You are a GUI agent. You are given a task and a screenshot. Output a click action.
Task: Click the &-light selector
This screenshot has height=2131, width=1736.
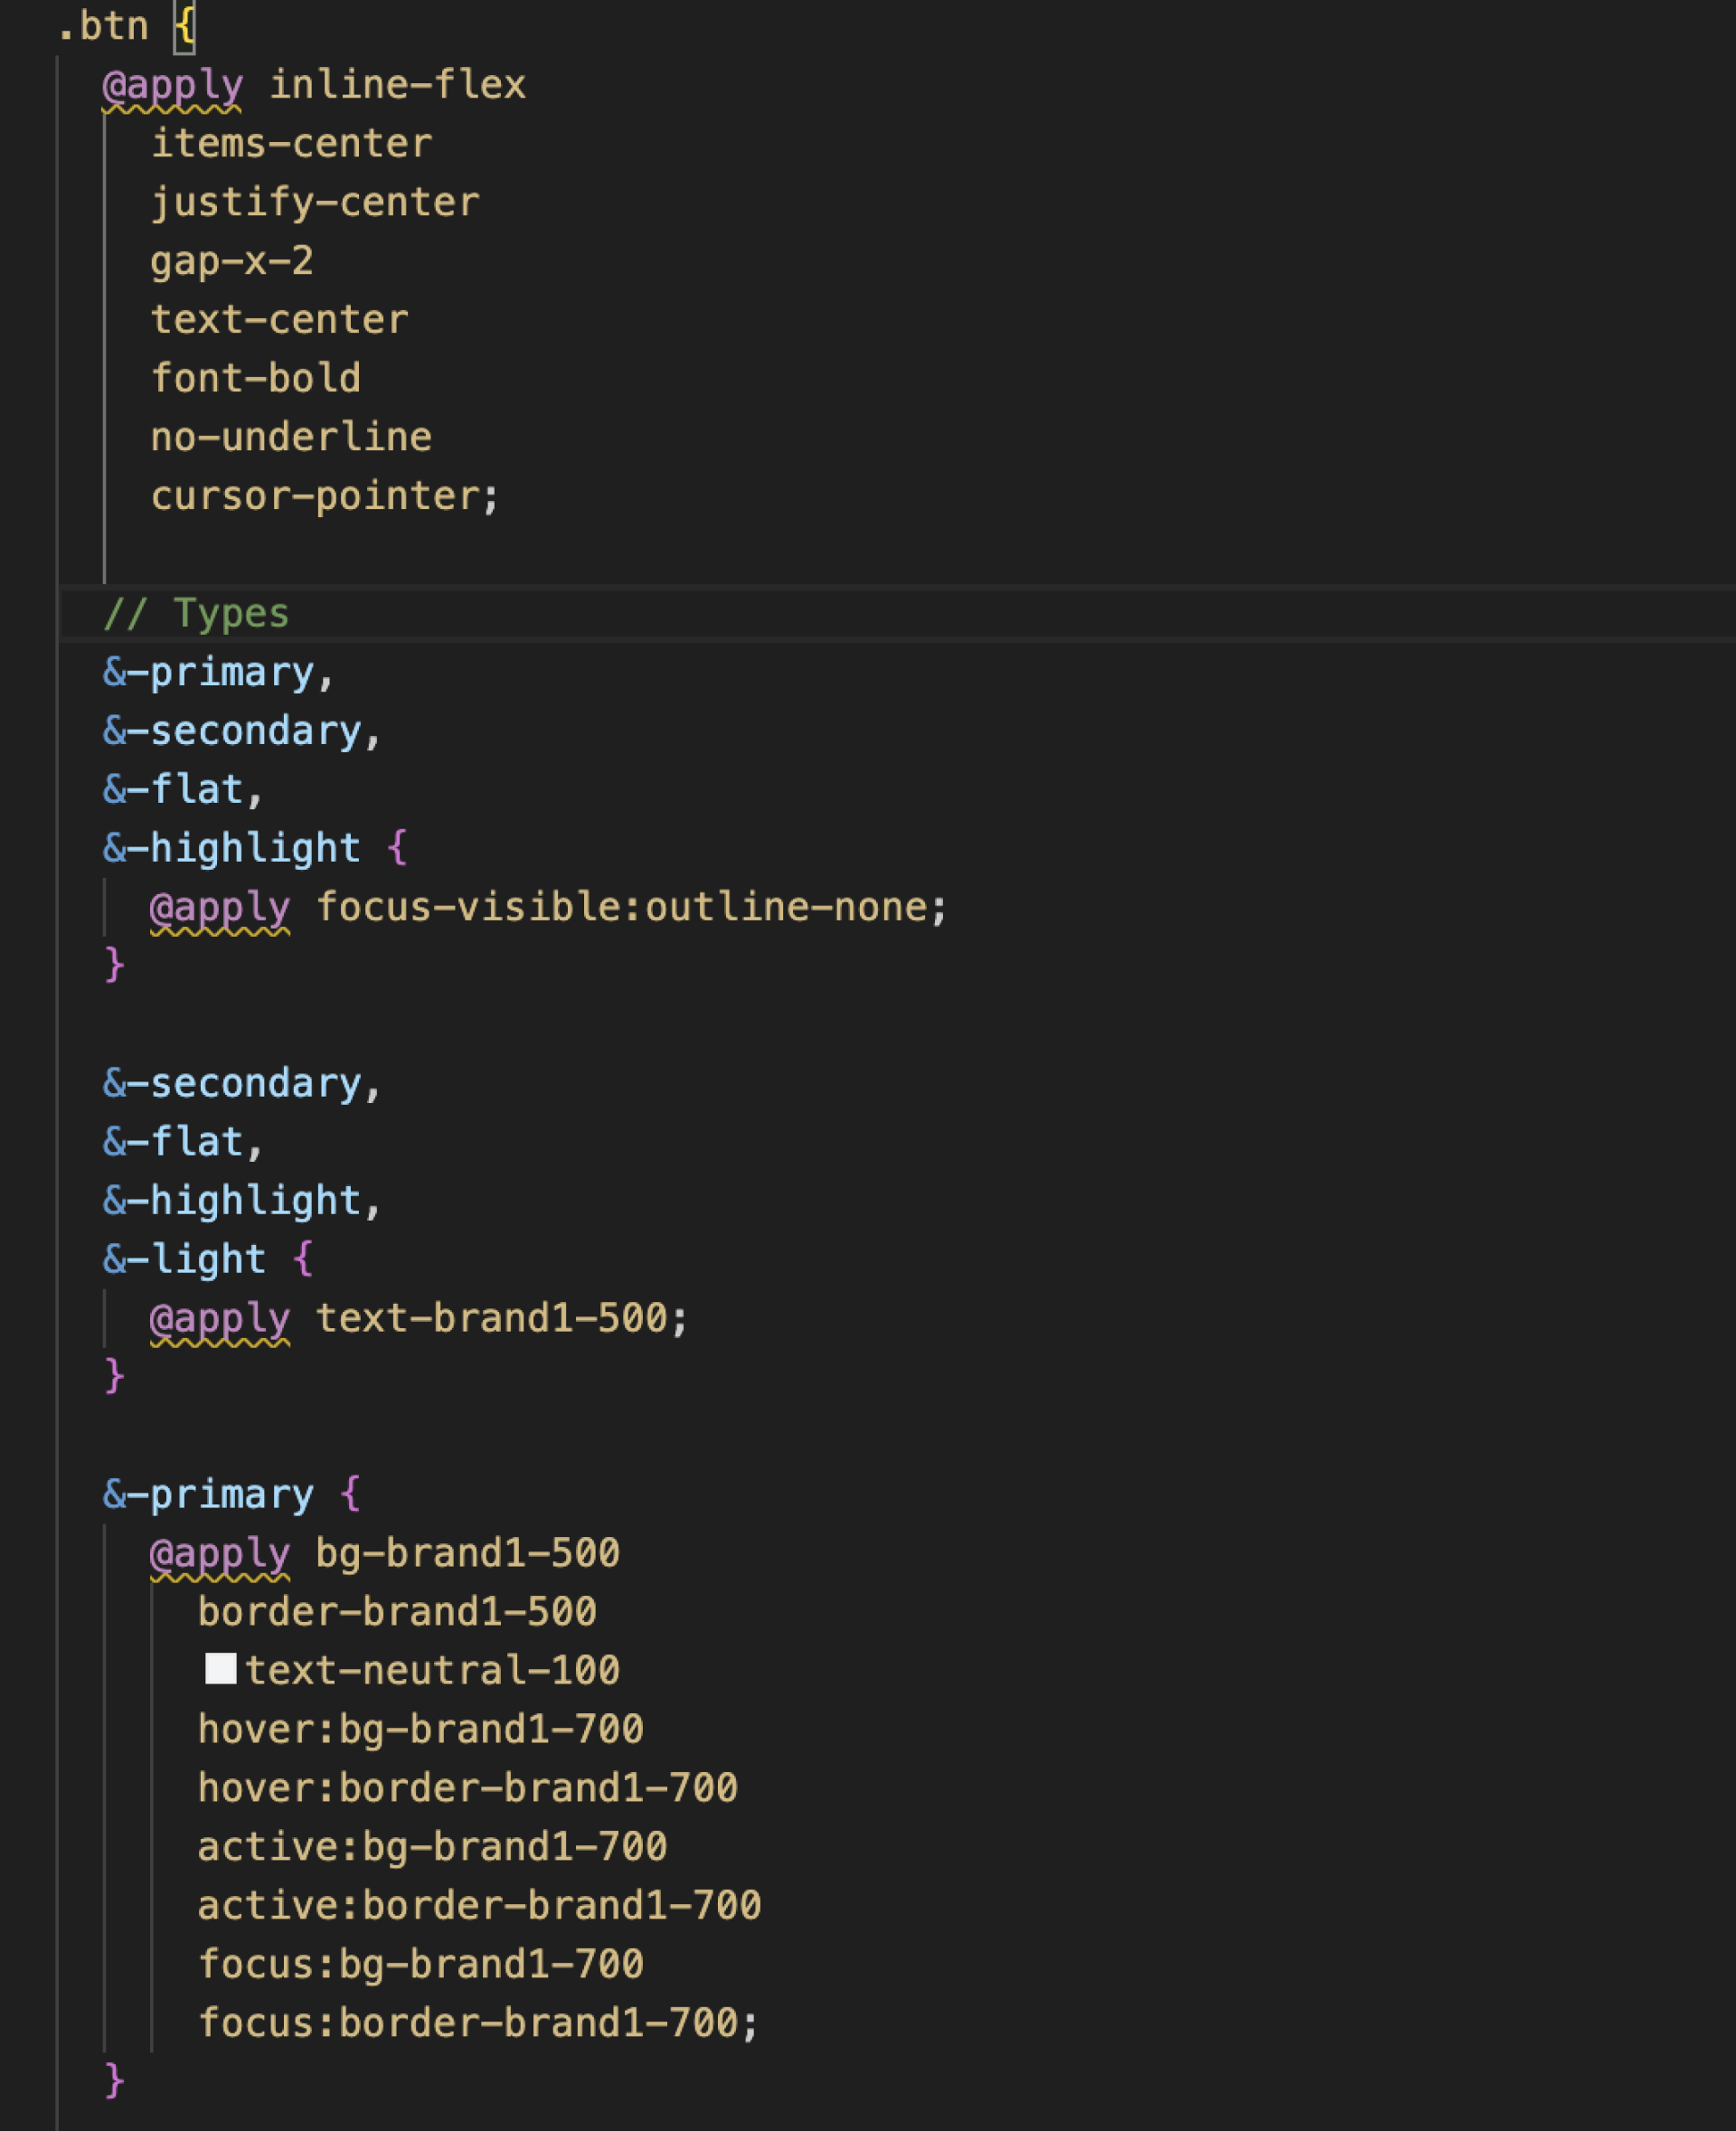click(x=184, y=1259)
